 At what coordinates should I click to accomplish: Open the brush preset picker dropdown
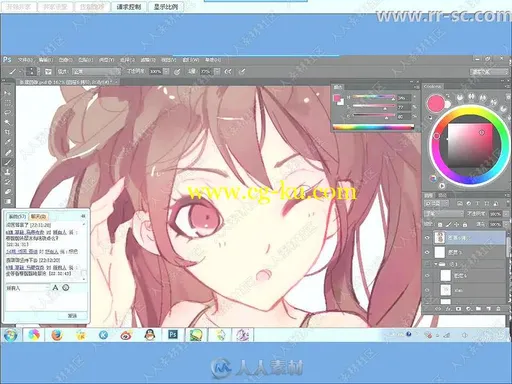coord(38,71)
